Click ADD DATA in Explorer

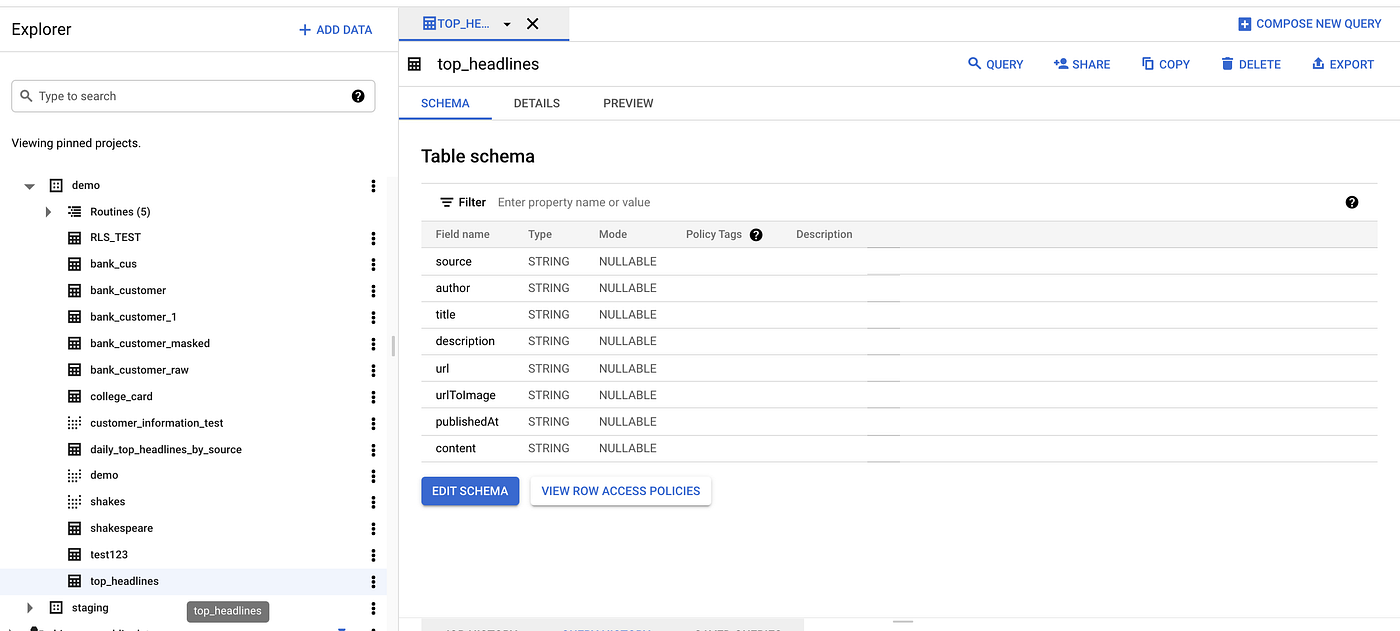click(x=335, y=30)
